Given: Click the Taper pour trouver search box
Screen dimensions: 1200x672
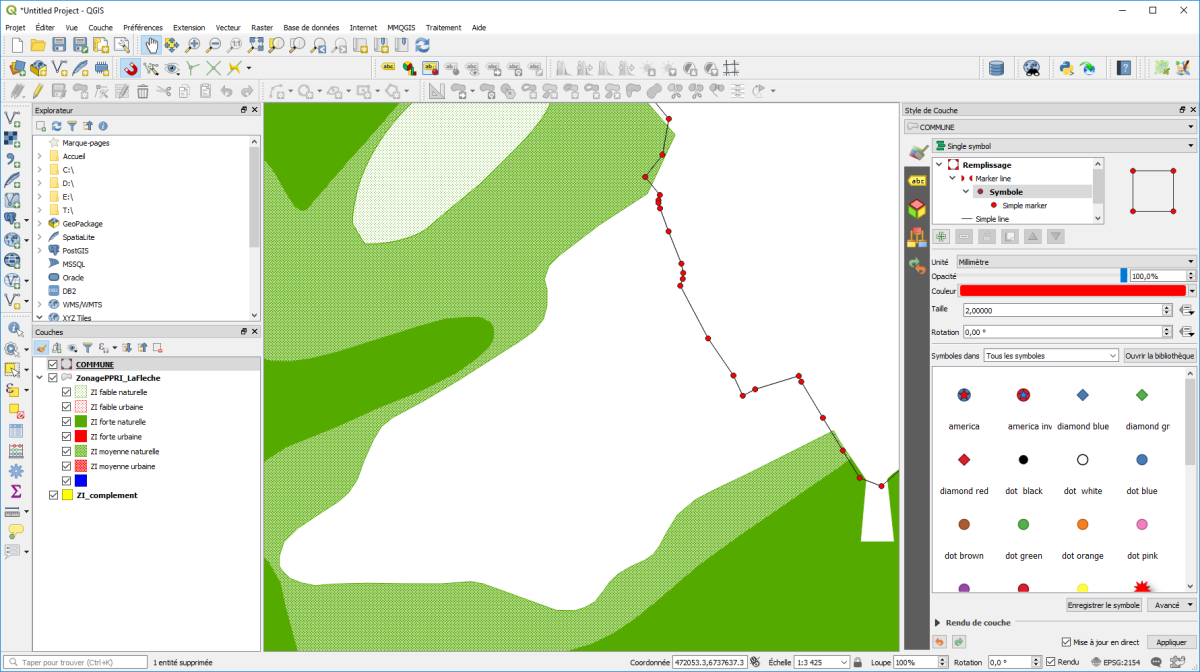Looking at the screenshot, I should 76,662.
